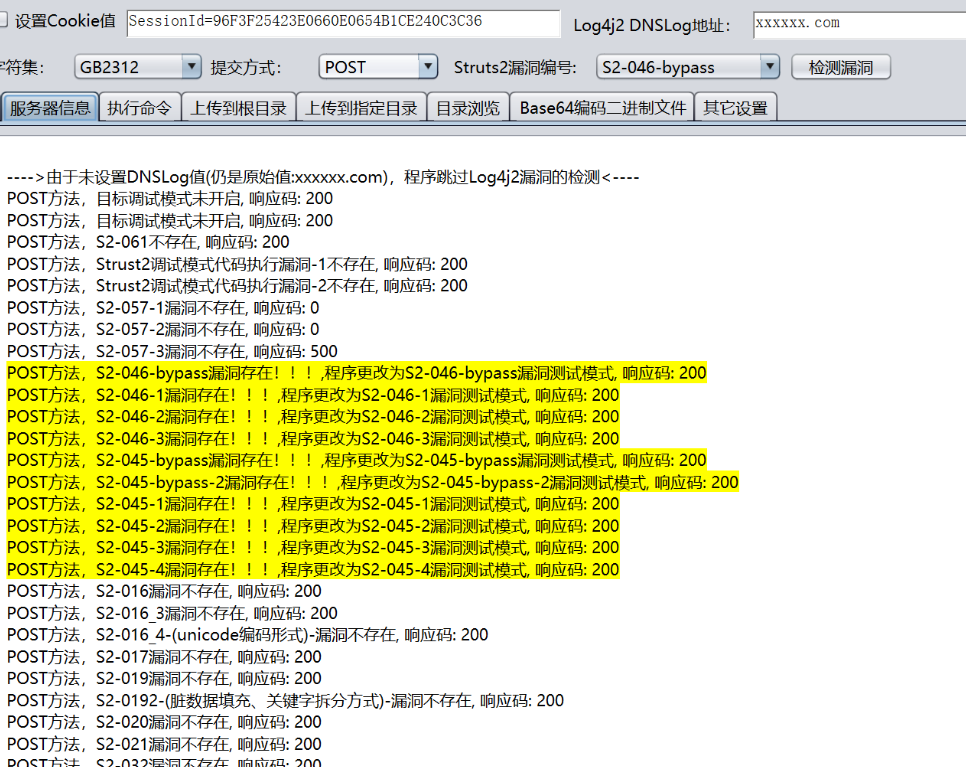Click the Log4j2 DNSLog地址 input field

[858, 23]
